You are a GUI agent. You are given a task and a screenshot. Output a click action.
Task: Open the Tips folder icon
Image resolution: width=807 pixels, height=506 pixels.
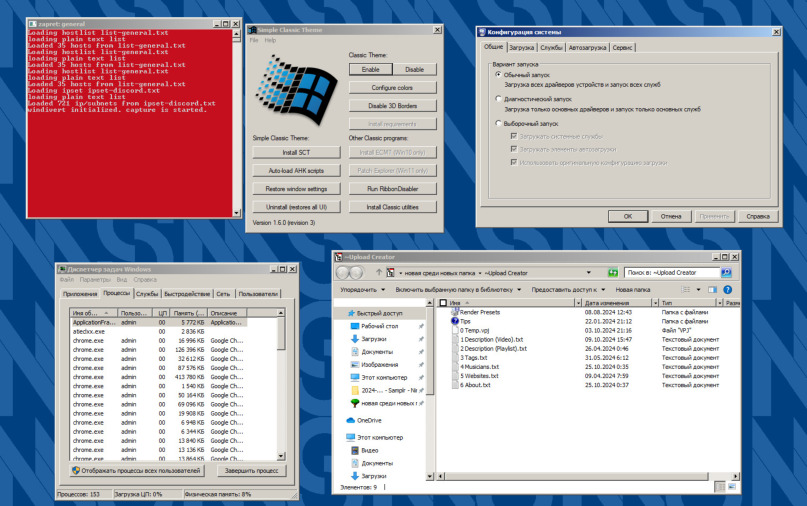click(x=453, y=321)
